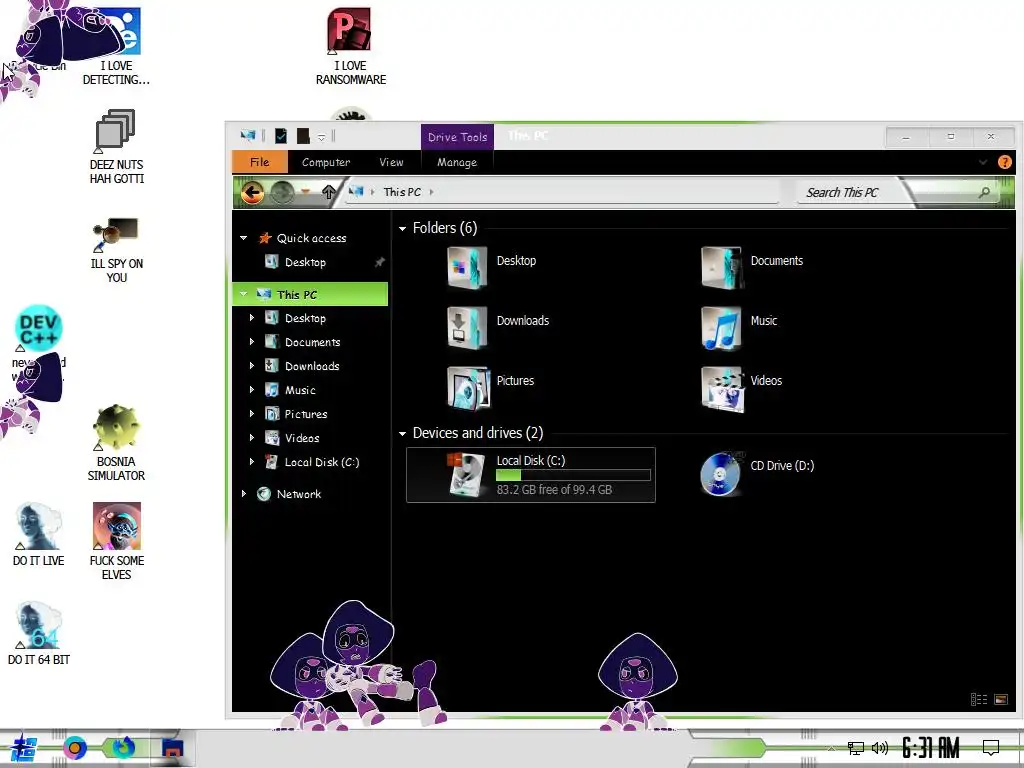
Task: Collapse the This PC tree node
Action: pyautogui.click(x=244, y=295)
